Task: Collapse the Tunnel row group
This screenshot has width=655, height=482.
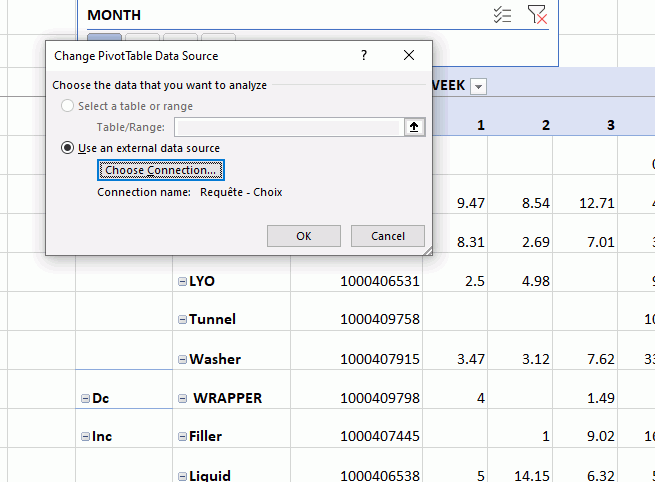Action: pyautogui.click(x=182, y=320)
